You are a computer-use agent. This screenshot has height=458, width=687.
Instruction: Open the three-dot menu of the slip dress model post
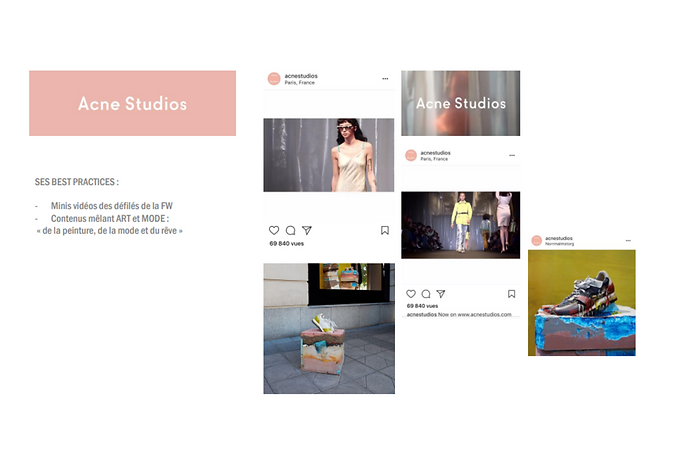click(385, 78)
